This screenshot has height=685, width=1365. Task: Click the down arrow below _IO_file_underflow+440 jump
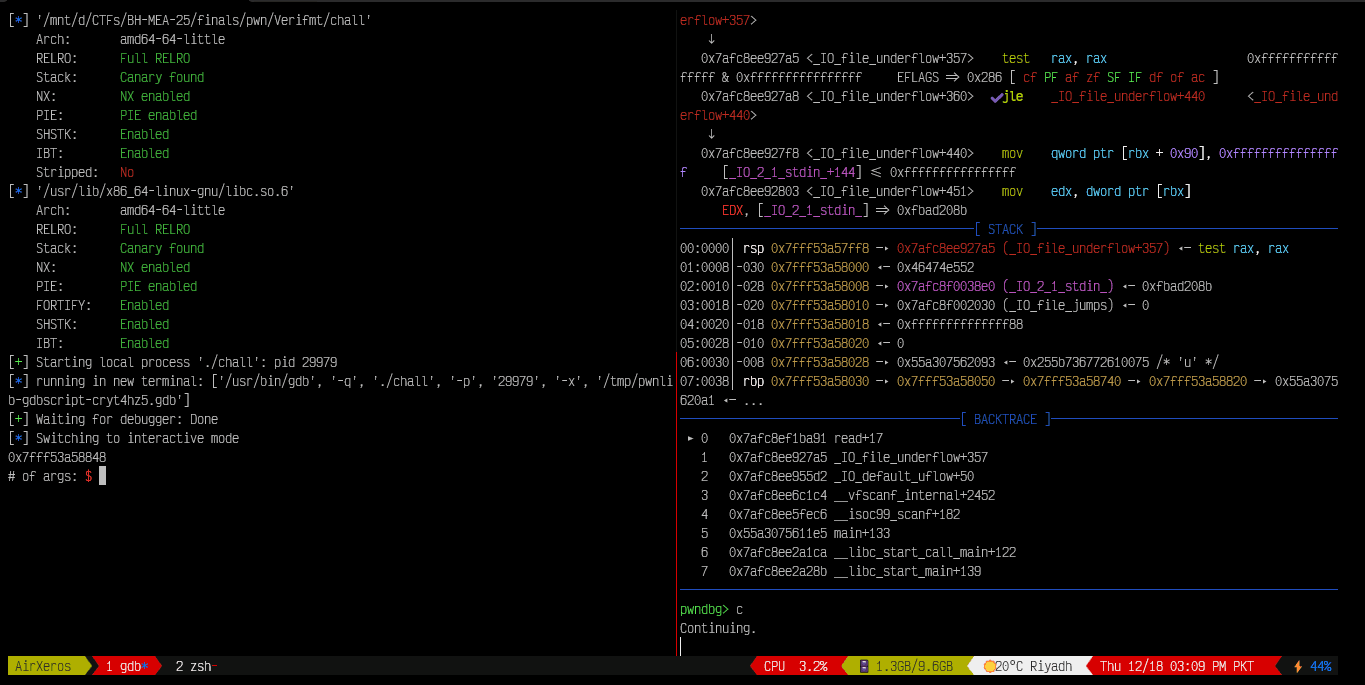pyautogui.click(x=711, y=134)
